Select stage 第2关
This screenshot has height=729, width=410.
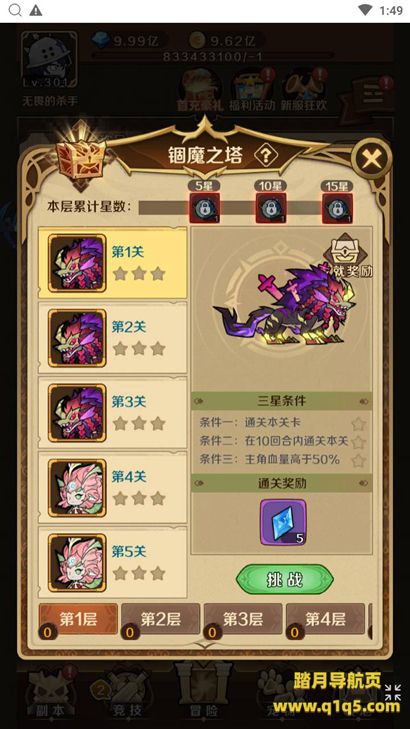click(x=112, y=338)
